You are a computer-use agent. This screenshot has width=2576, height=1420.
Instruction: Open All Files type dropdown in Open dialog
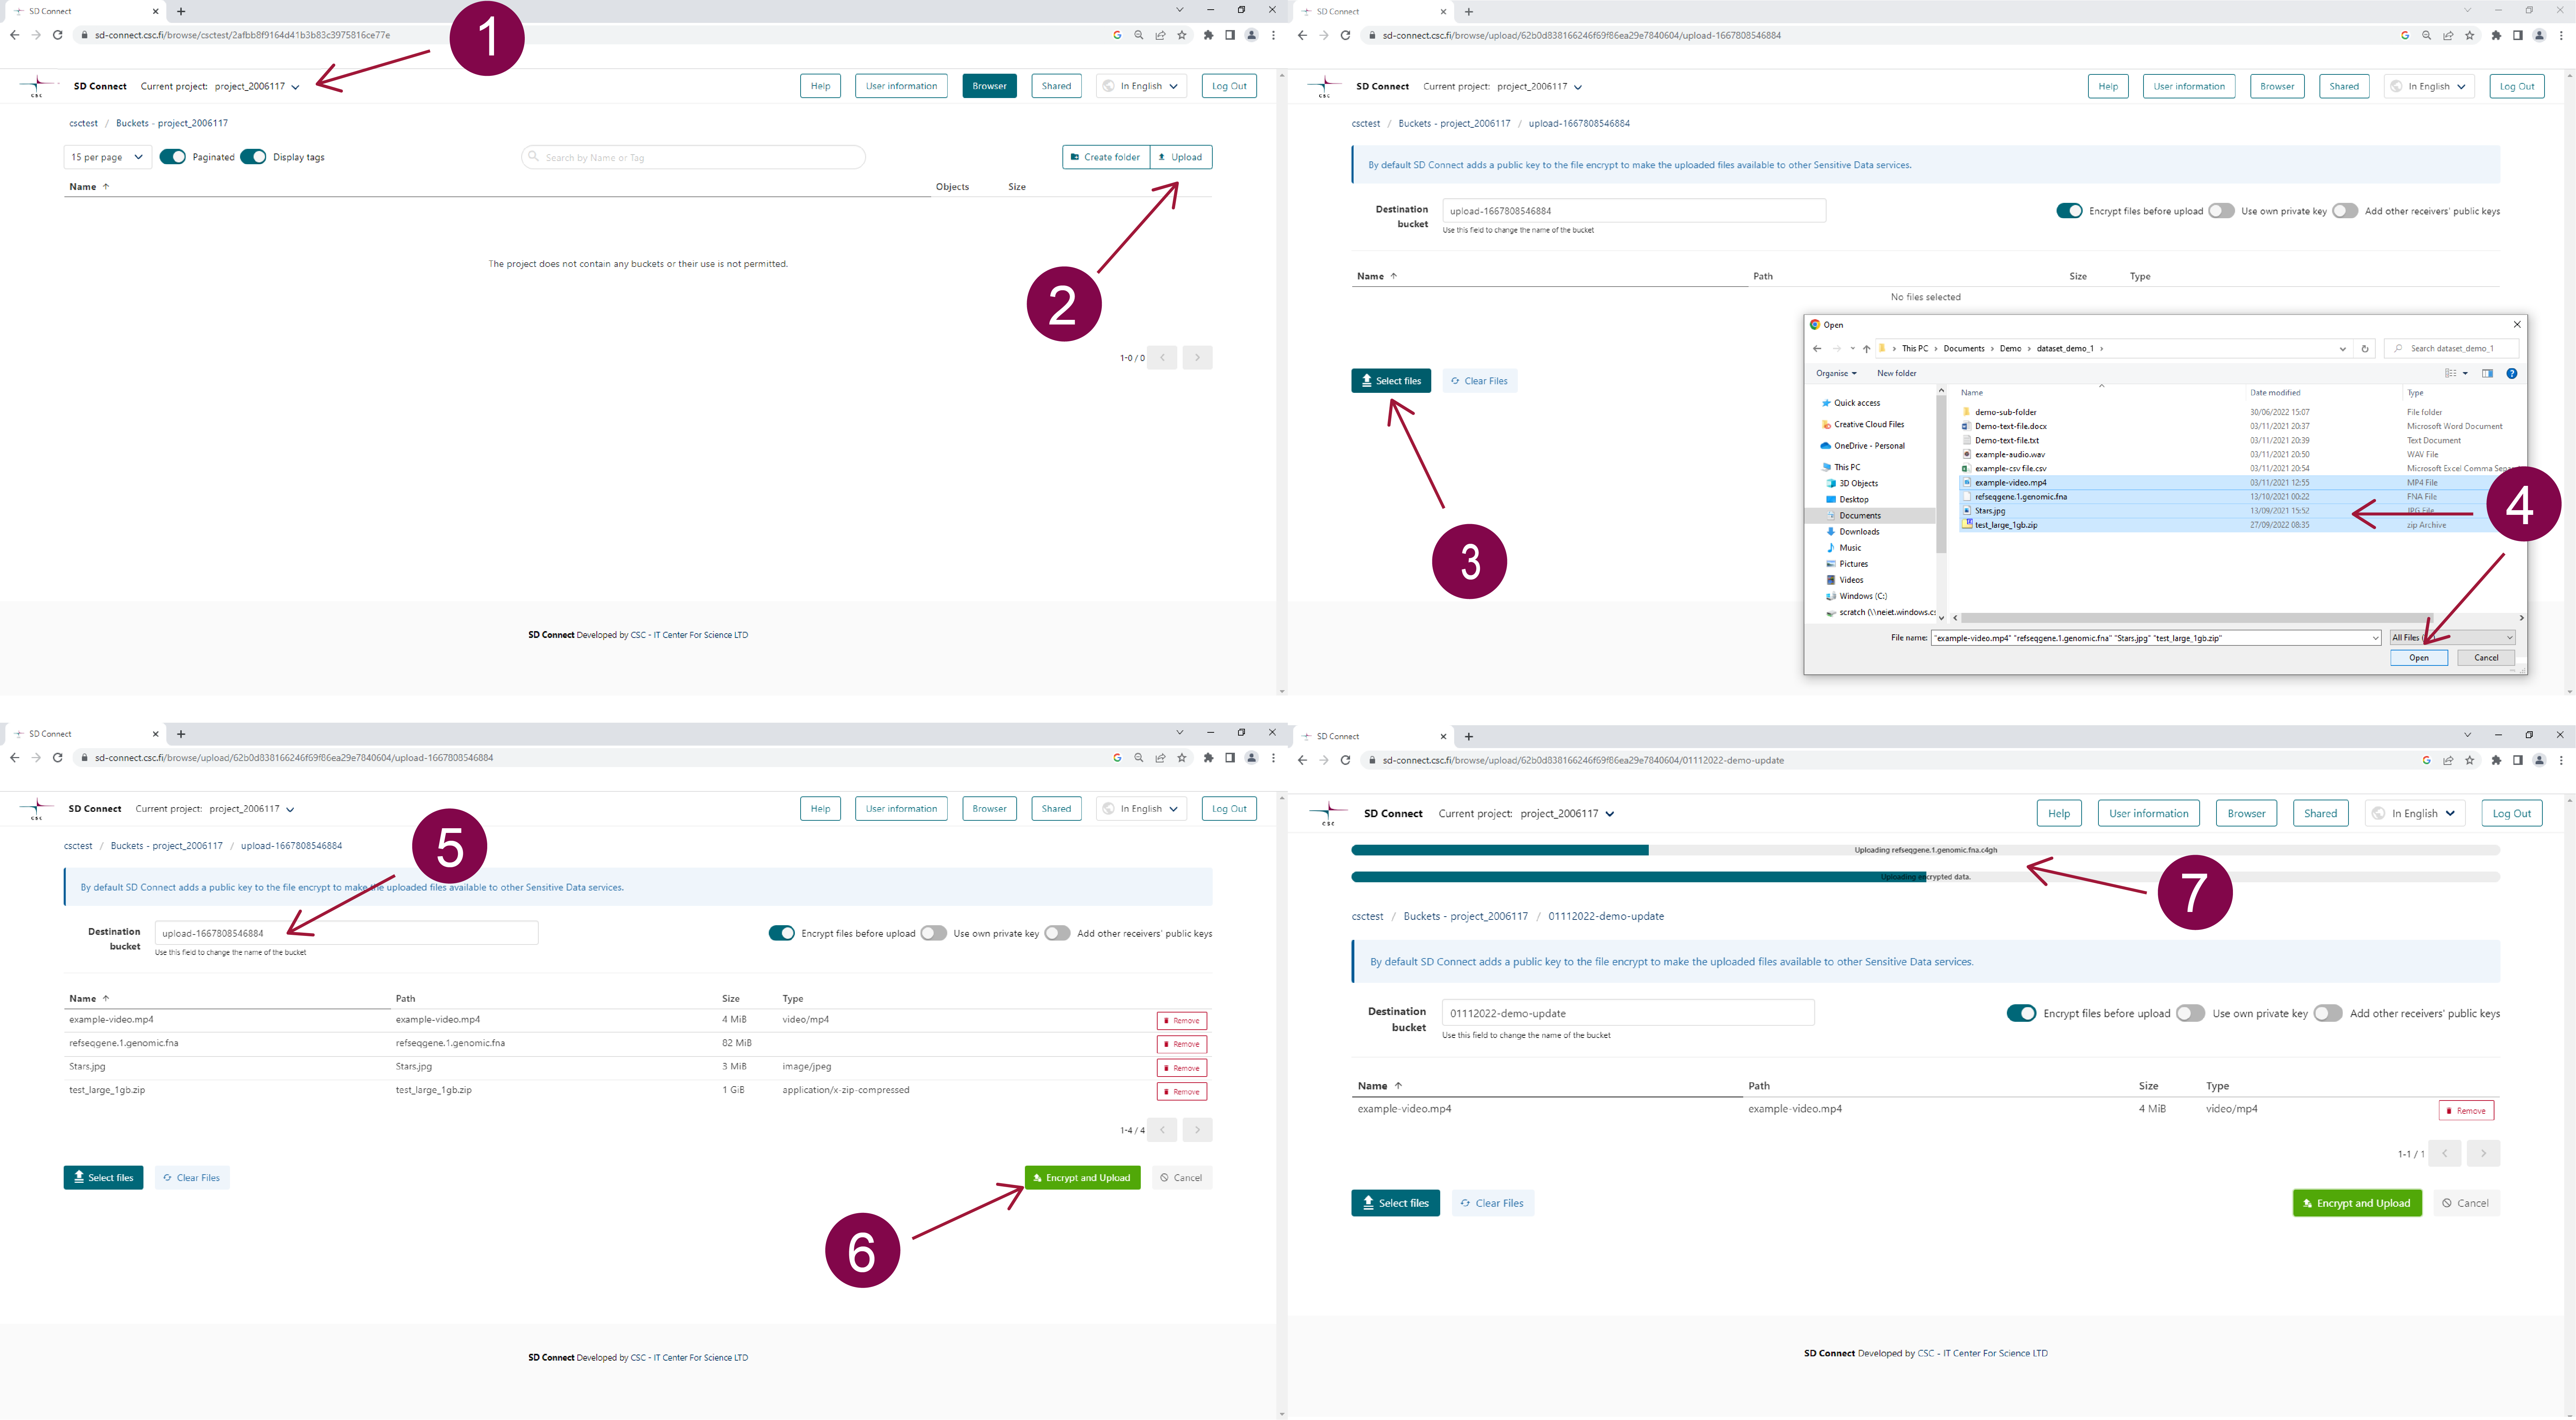[2451, 638]
